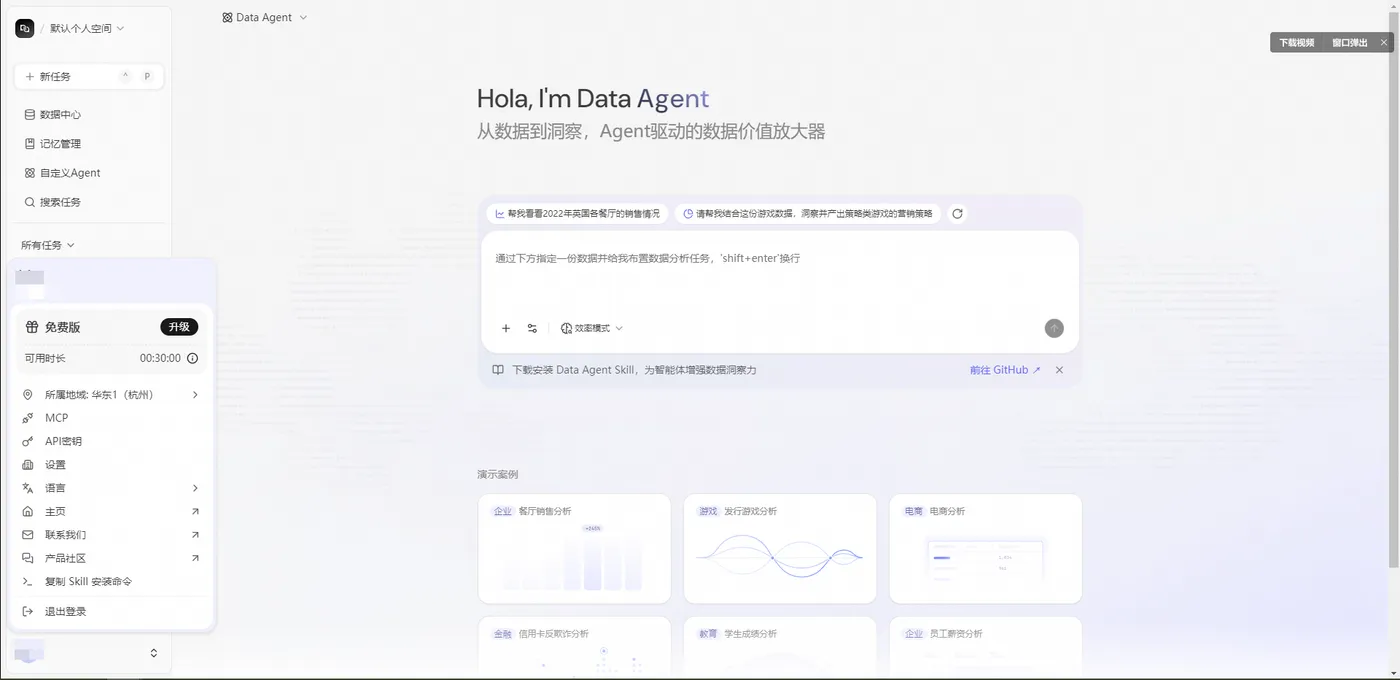Collapse the 所有任务 task list
Viewport: 1400px width, 680px height.
(48, 245)
